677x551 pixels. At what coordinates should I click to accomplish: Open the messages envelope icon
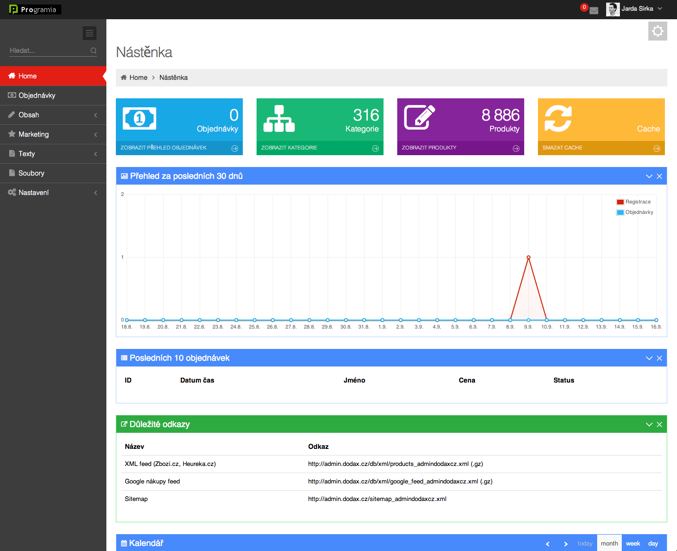pos(594,10)
